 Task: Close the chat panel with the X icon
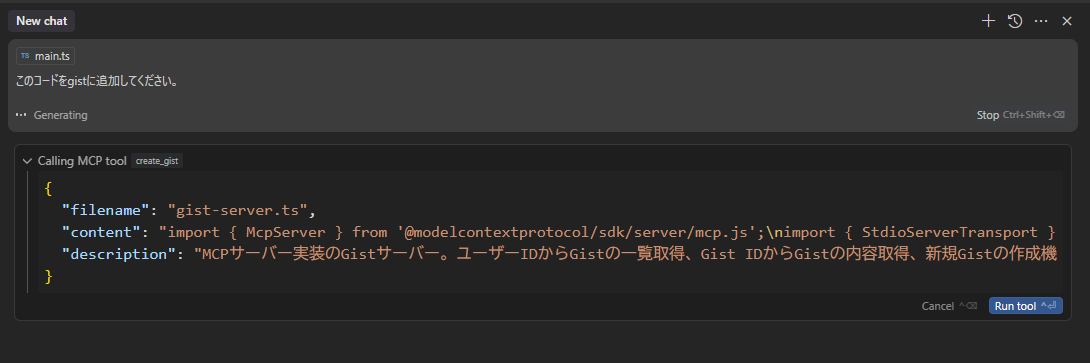pyautogui.click(x=1067, y=21)
